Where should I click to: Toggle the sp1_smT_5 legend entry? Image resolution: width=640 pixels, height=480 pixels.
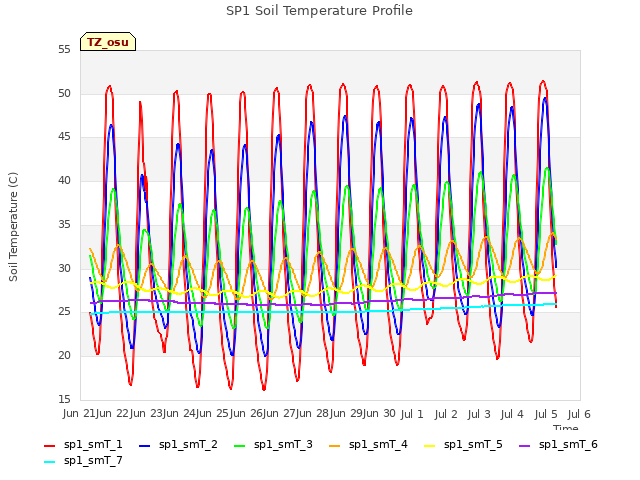pos(464,444)
